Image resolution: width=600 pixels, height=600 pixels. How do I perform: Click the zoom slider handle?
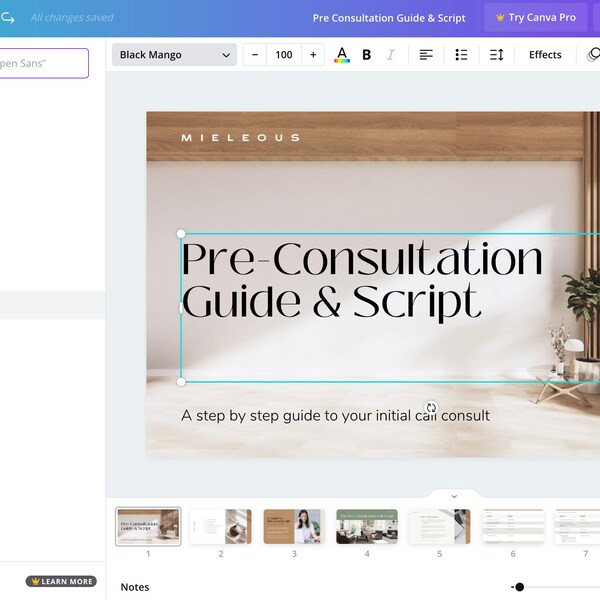click(x=519, y=587)
